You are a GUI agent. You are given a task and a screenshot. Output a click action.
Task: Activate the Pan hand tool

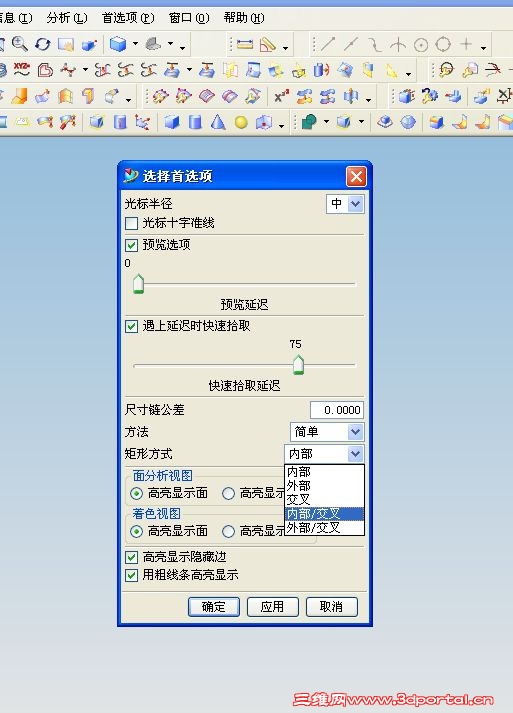tap(66, 44)
